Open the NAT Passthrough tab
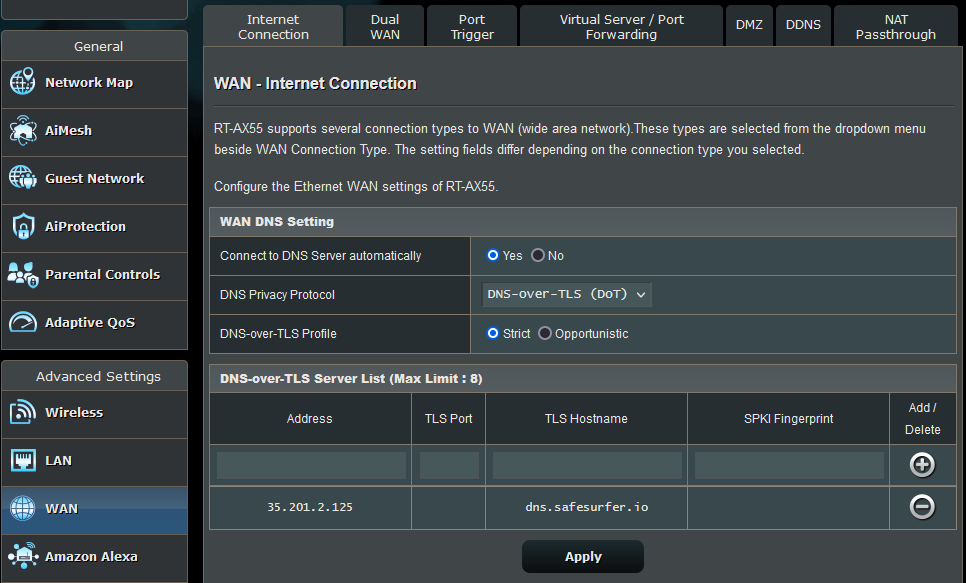966x583 pixels. (896, 26)
